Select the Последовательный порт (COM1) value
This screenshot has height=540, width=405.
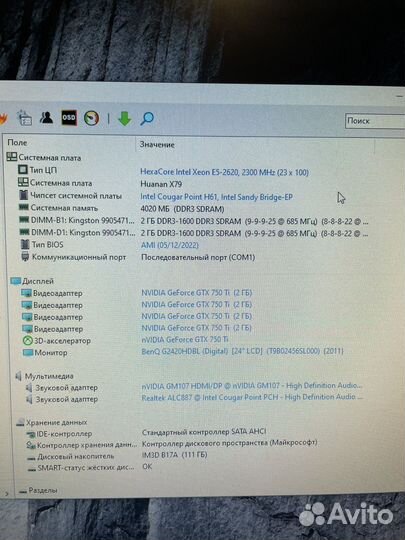(198, 257)
